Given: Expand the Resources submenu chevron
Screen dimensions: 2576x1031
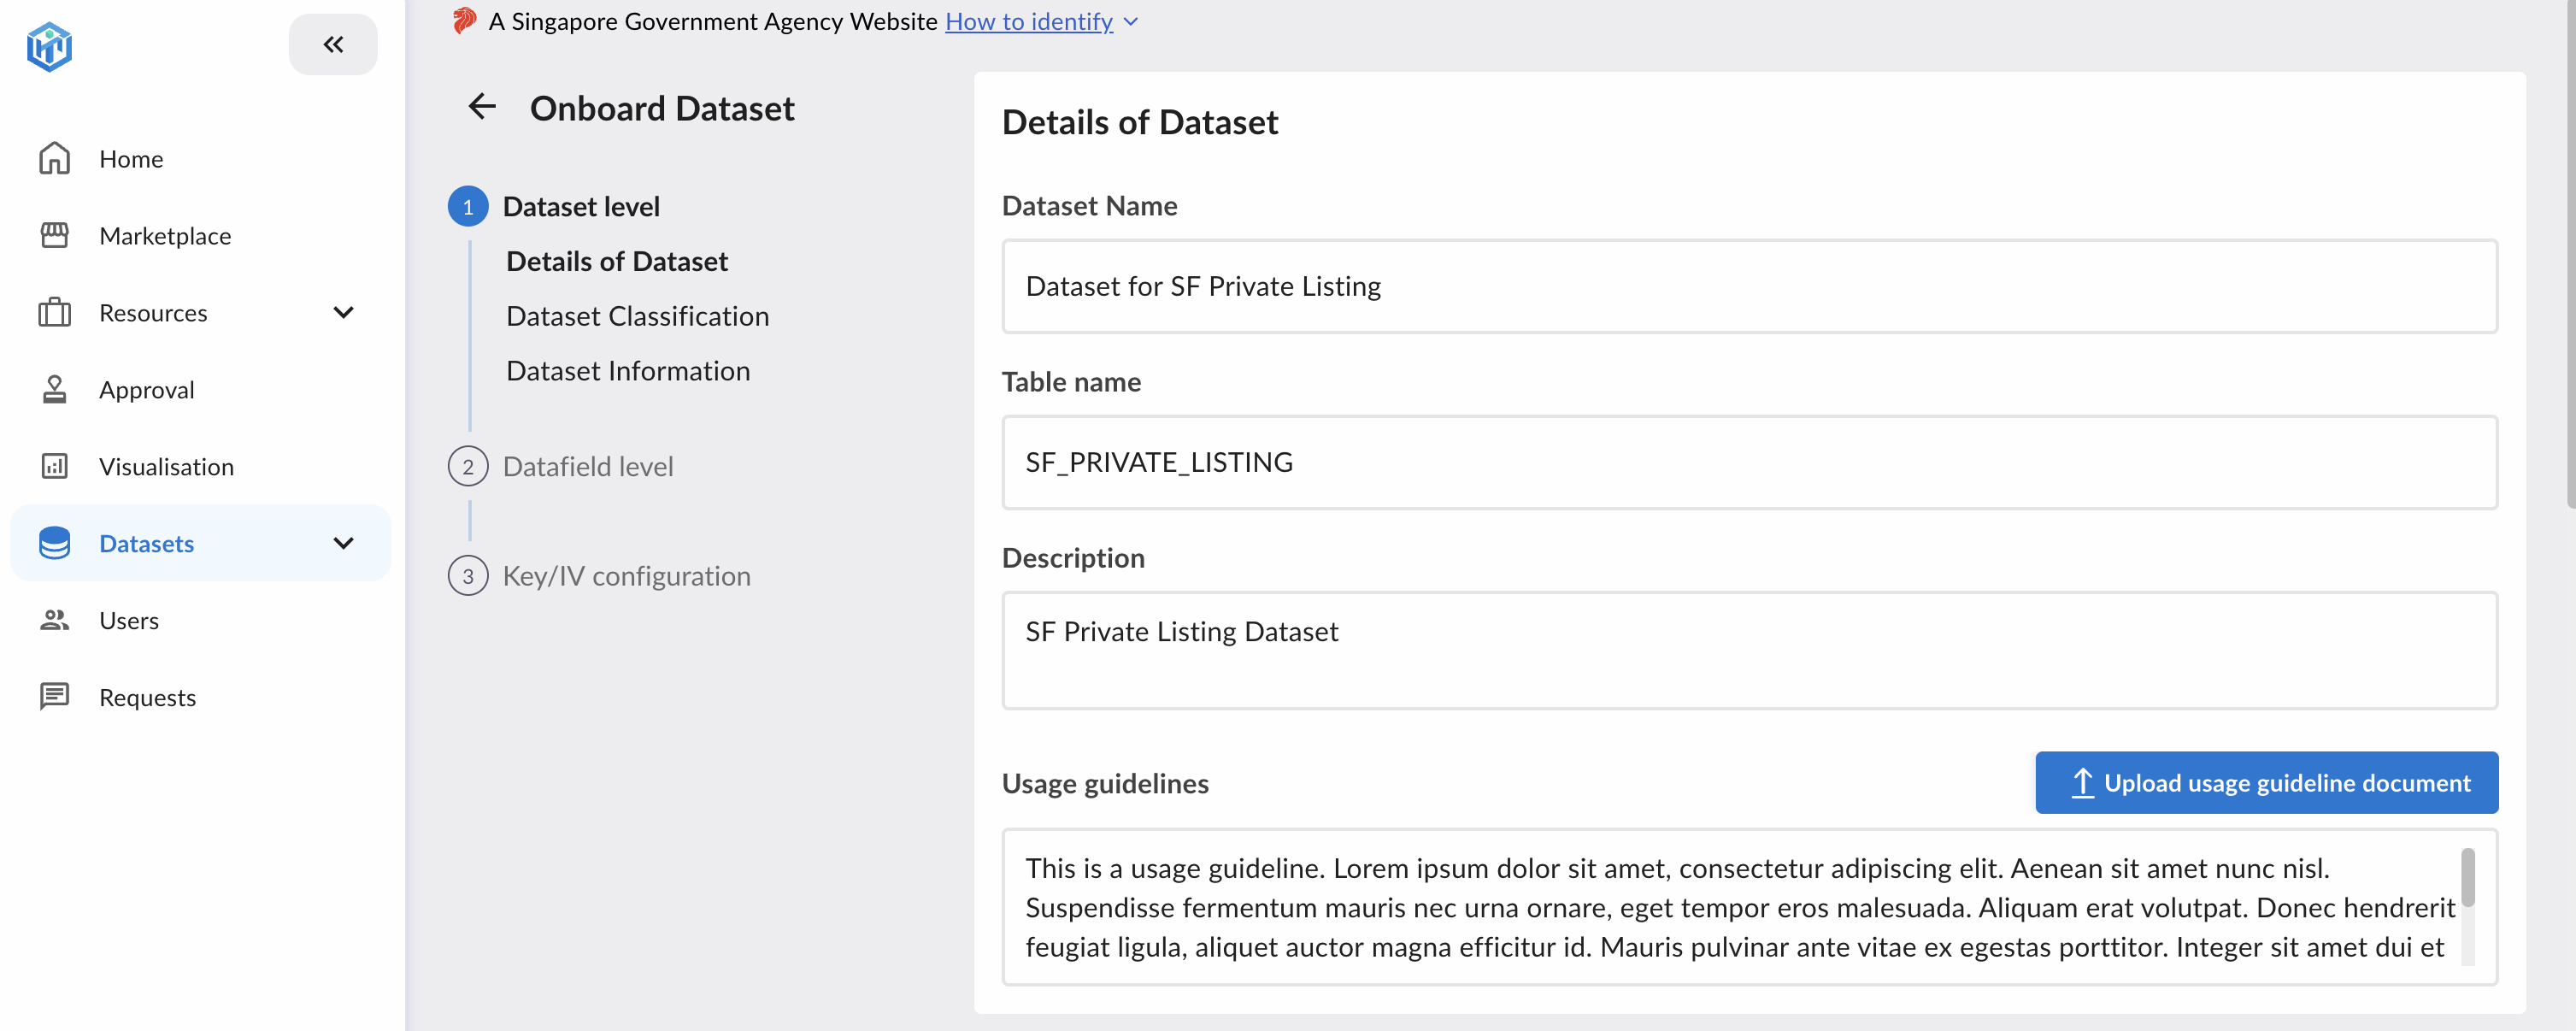Looking at the screenshot, I should pos(343,312).
